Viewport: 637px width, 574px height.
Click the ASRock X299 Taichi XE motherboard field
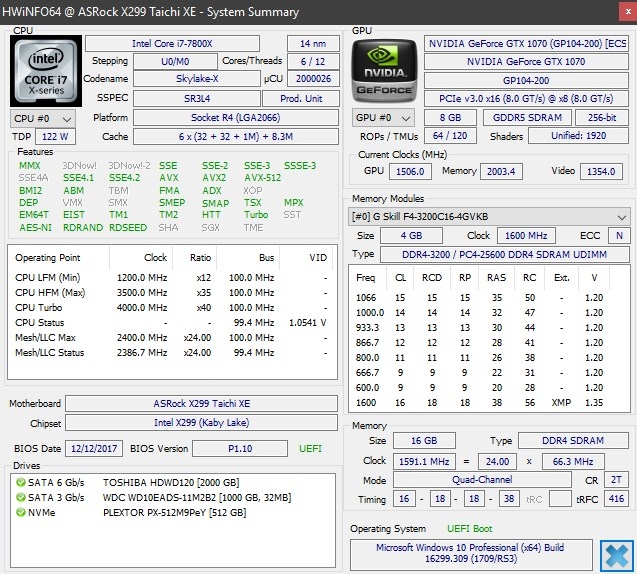[x=202, y=403]
